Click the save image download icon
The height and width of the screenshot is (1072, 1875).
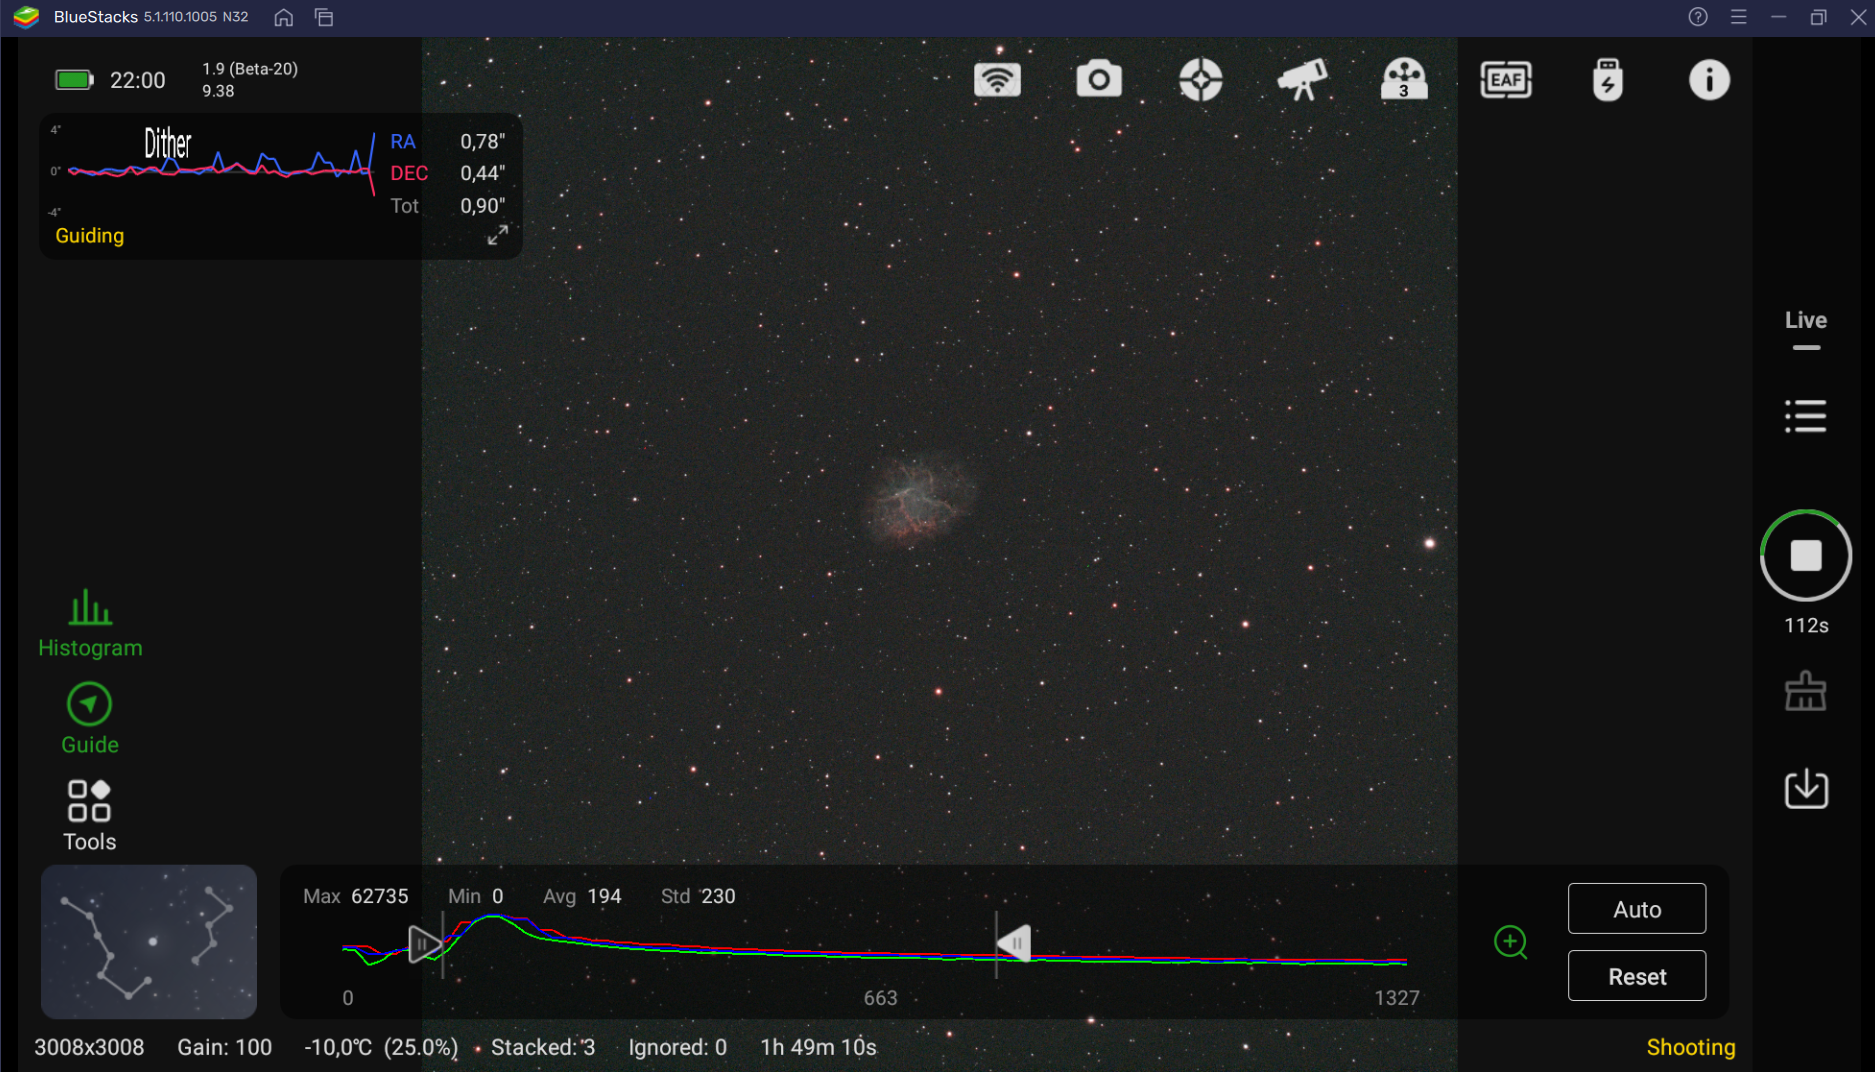click(x=1806, y=789)
